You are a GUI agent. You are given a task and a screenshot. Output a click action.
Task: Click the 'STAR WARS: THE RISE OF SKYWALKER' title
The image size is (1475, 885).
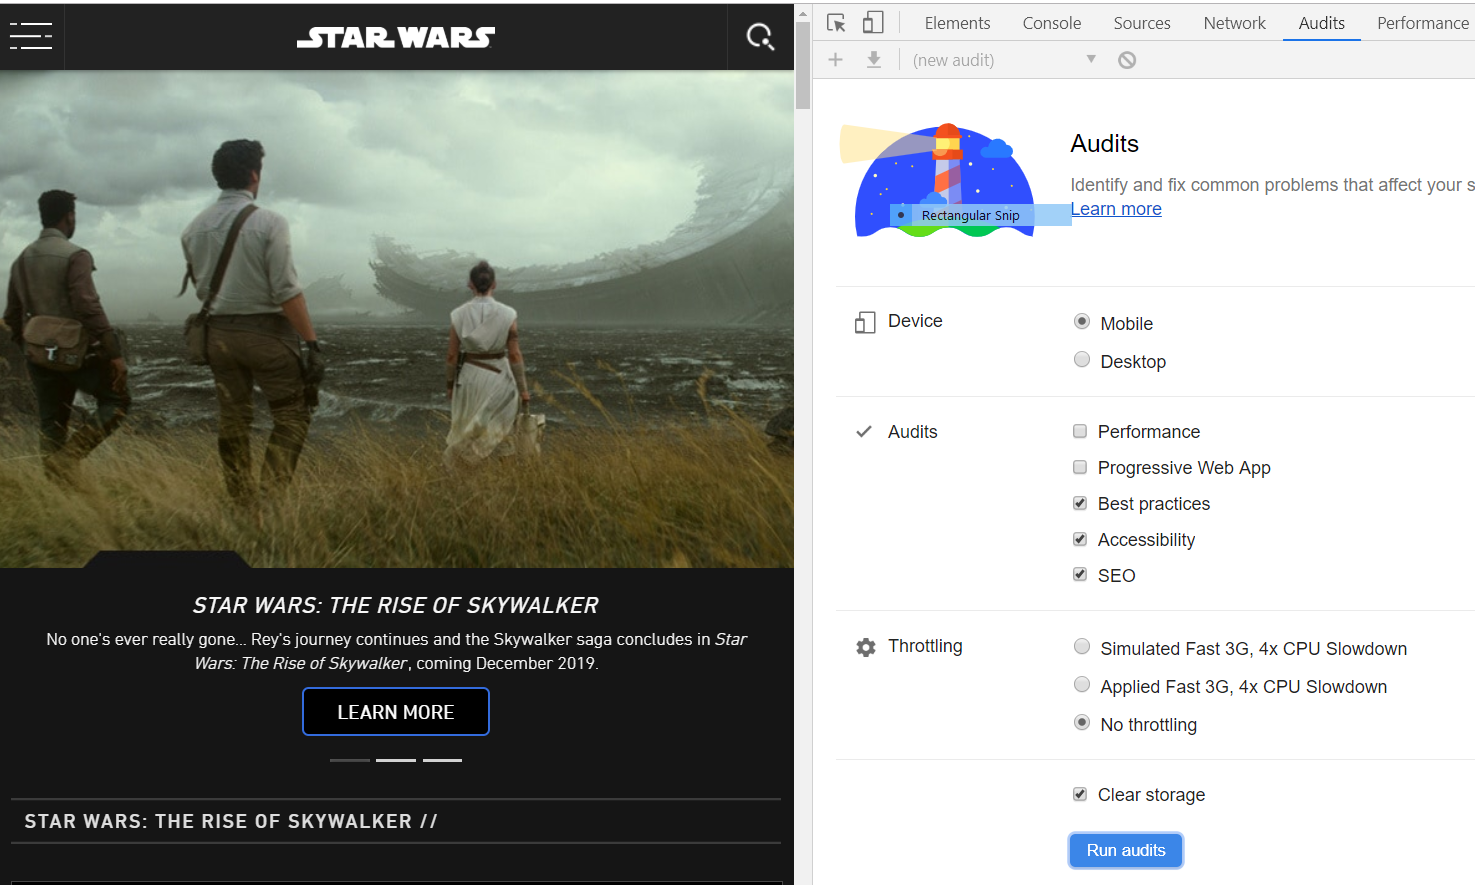[396, 605]
